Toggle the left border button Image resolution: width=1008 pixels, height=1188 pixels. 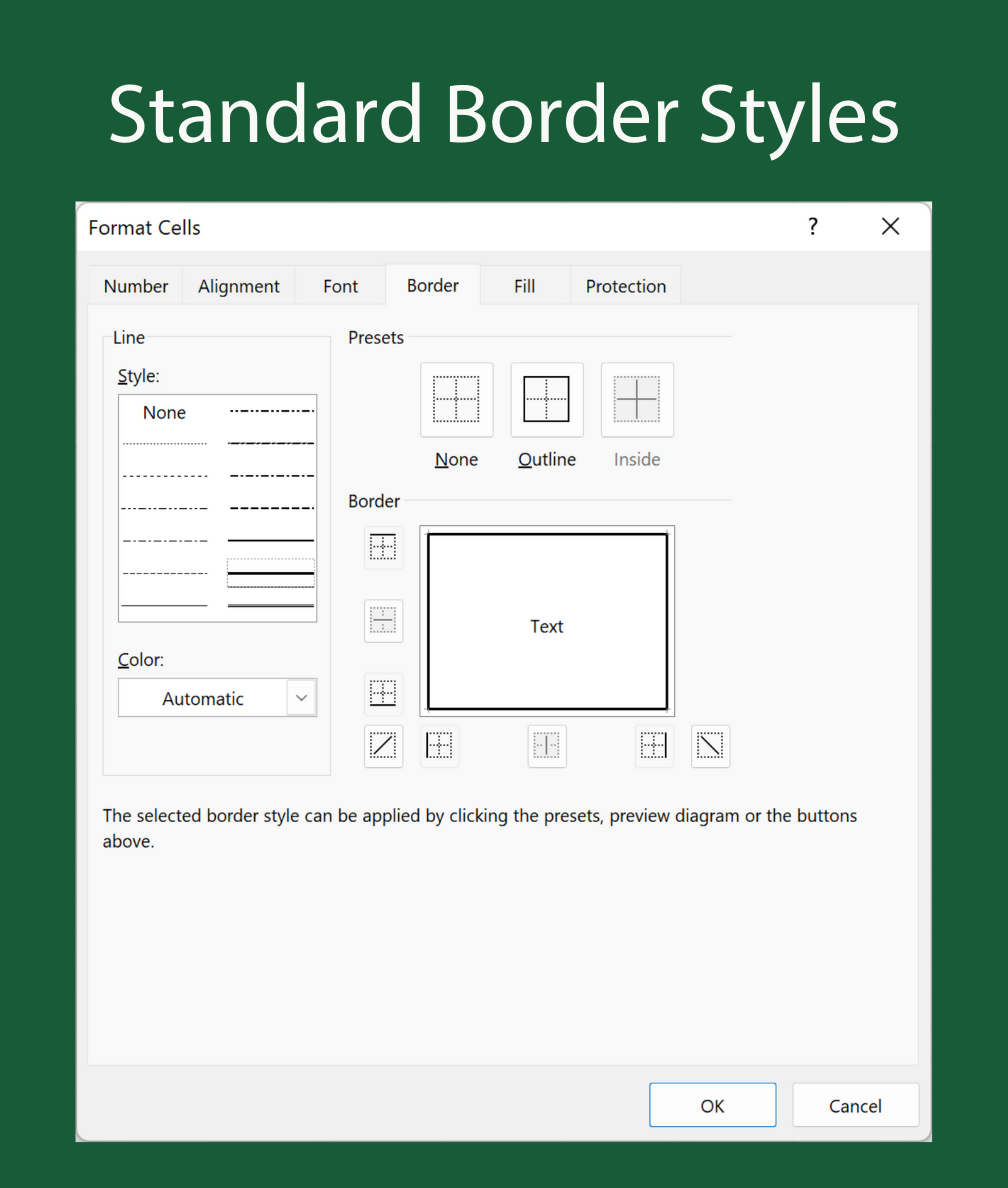pyautogui.click(x=439, y=746)
